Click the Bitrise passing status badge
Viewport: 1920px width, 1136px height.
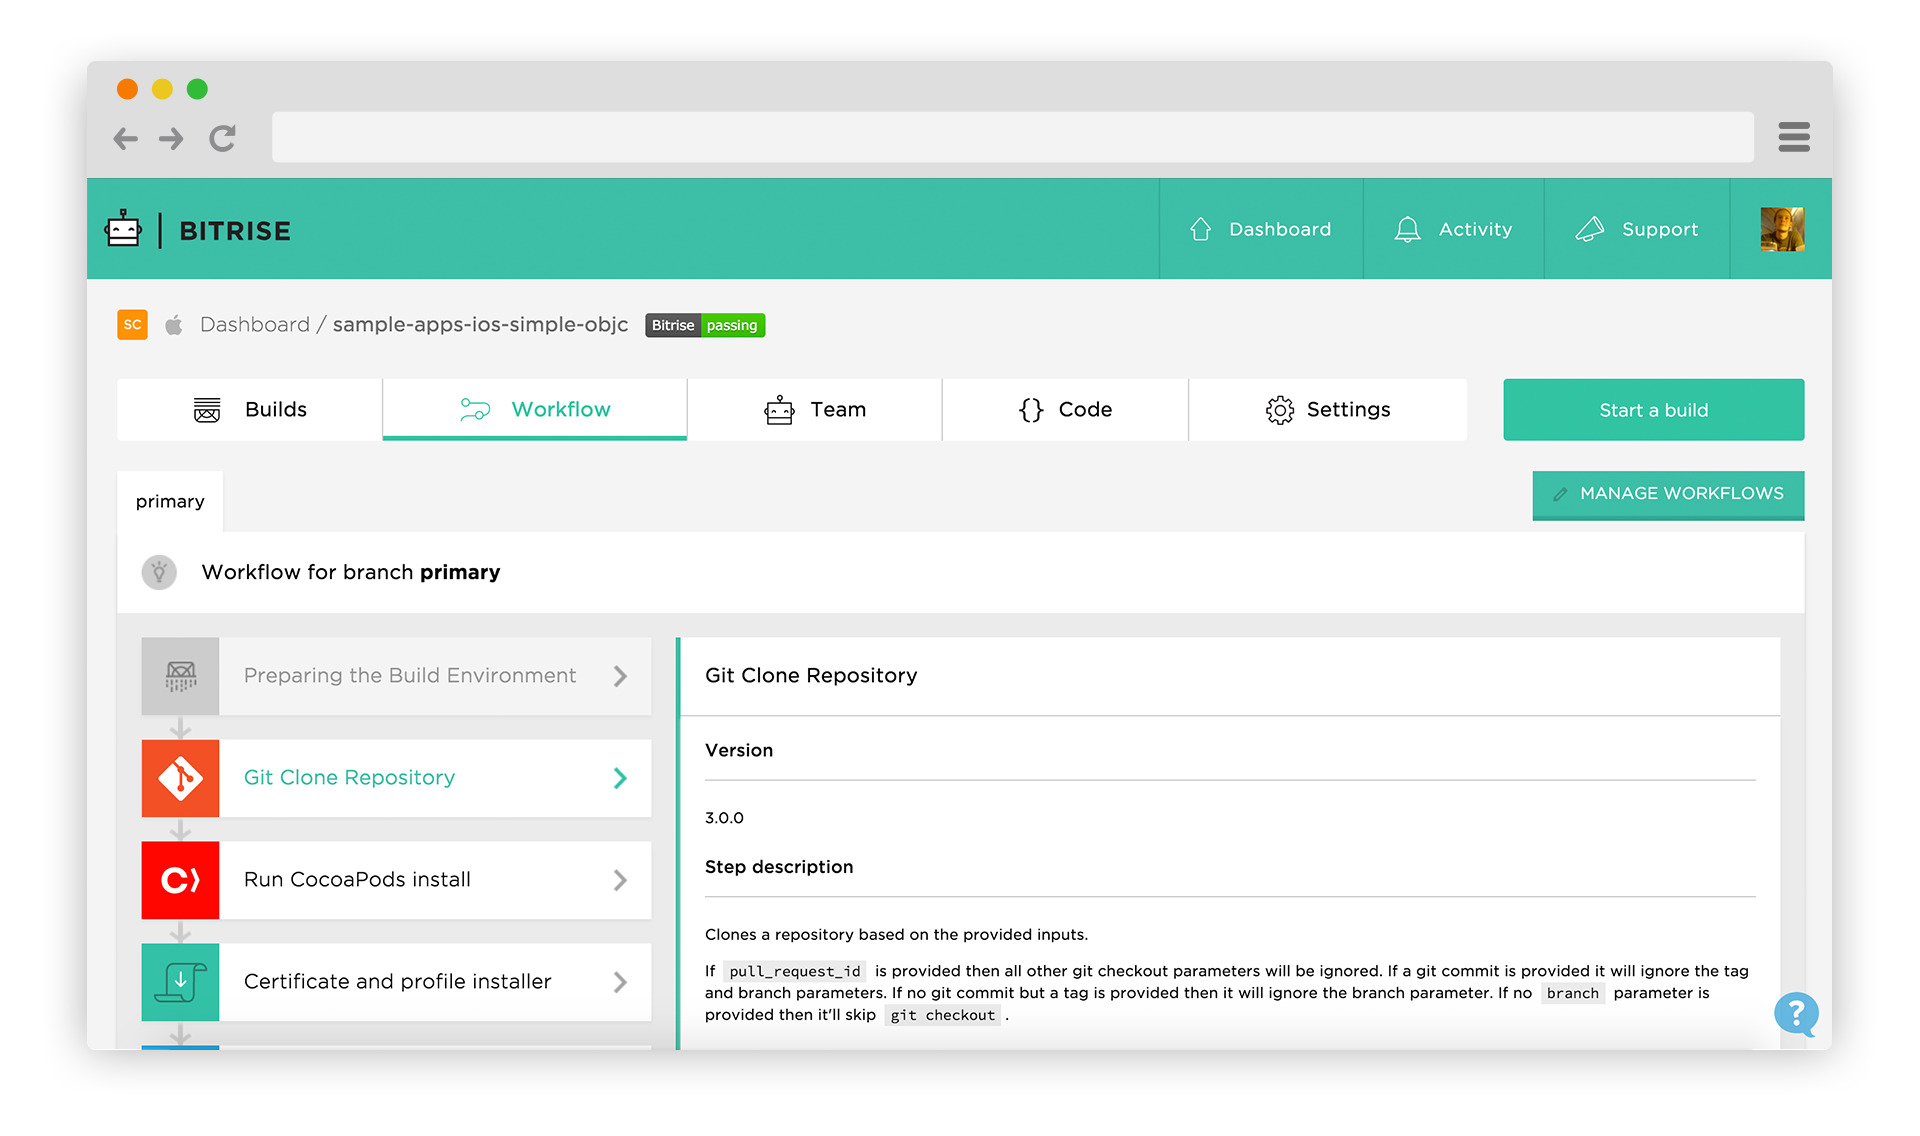705,325
